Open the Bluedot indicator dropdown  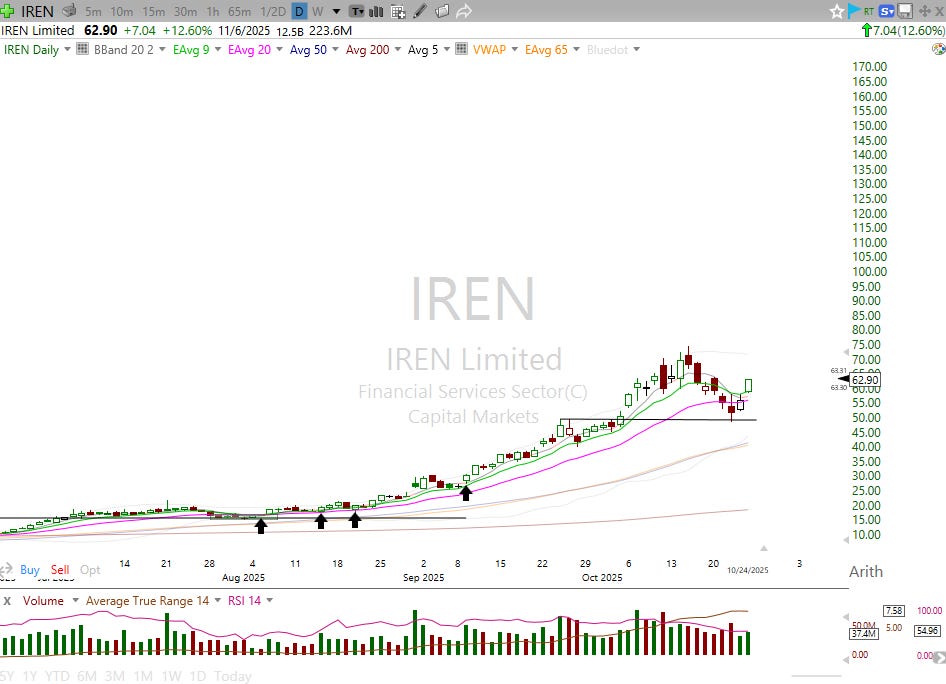point(636,49)
